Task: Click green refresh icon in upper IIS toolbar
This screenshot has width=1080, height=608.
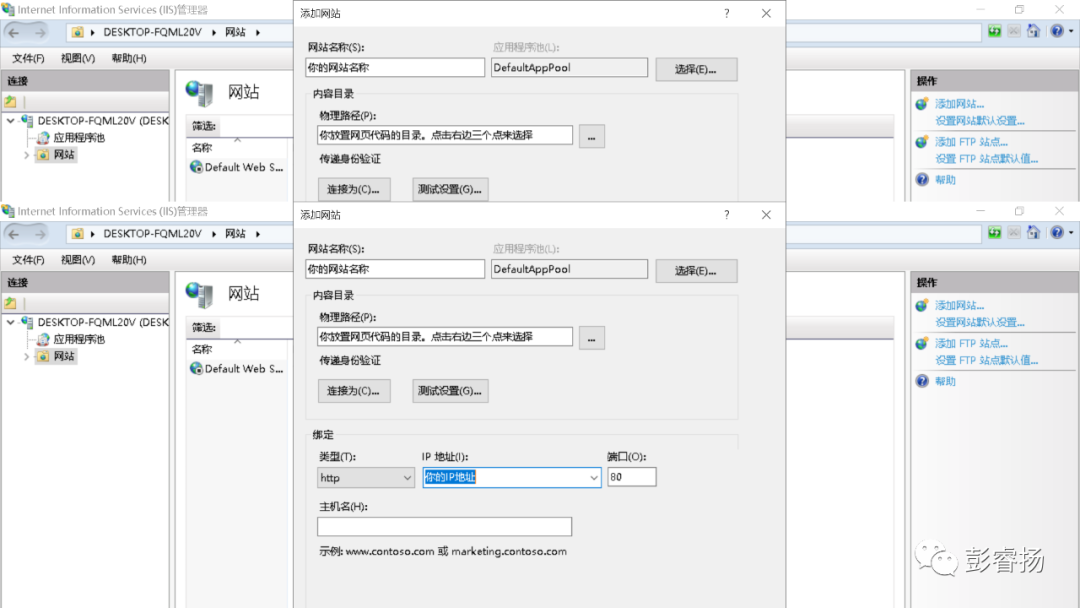Action: pyautogui.click(x=995, y=31)
